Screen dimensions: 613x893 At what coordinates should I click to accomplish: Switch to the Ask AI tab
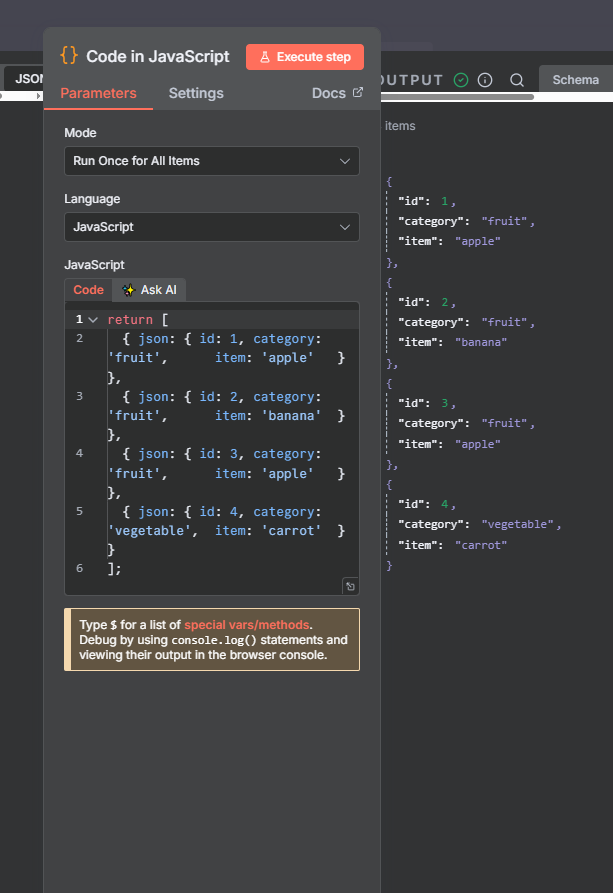coord(149,290)
